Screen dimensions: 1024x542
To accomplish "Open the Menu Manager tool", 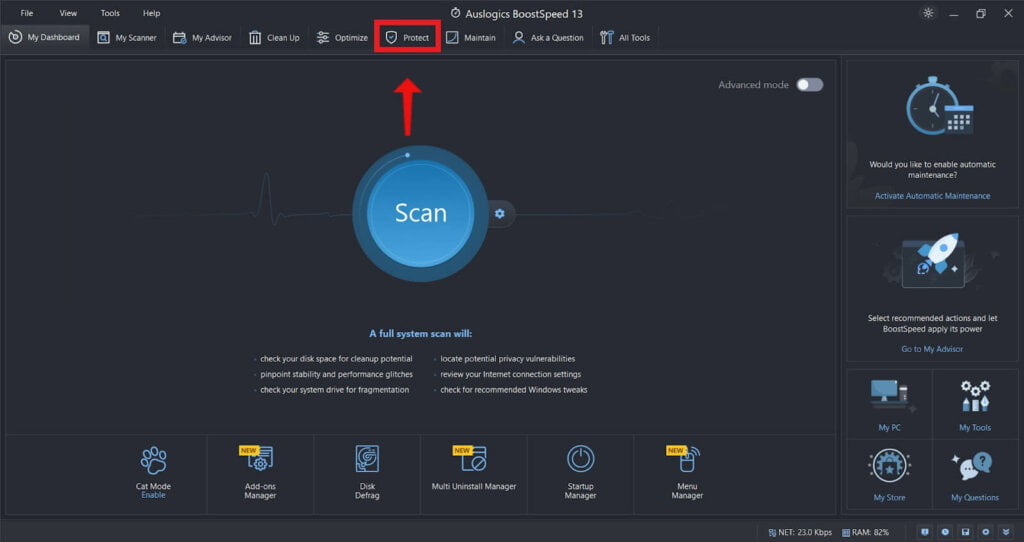I will click(687, 473).
